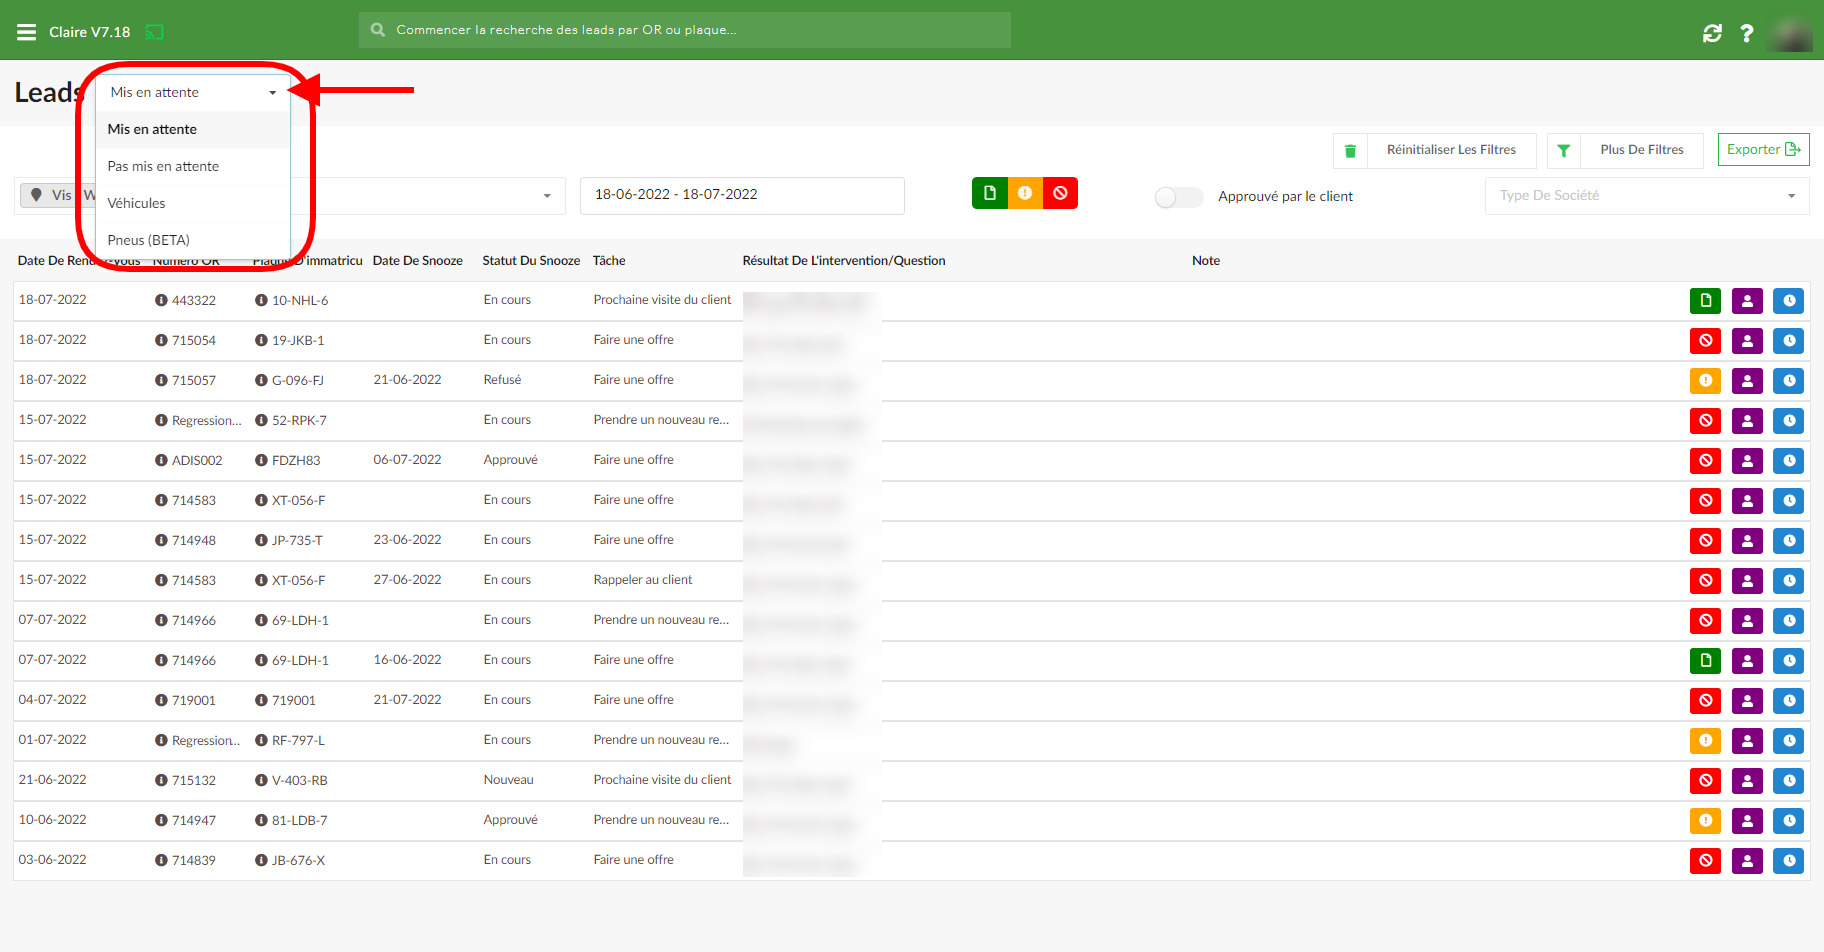Click red blocked icon on row 715054
This screenshot has width=1824, height=952.
1705,341
